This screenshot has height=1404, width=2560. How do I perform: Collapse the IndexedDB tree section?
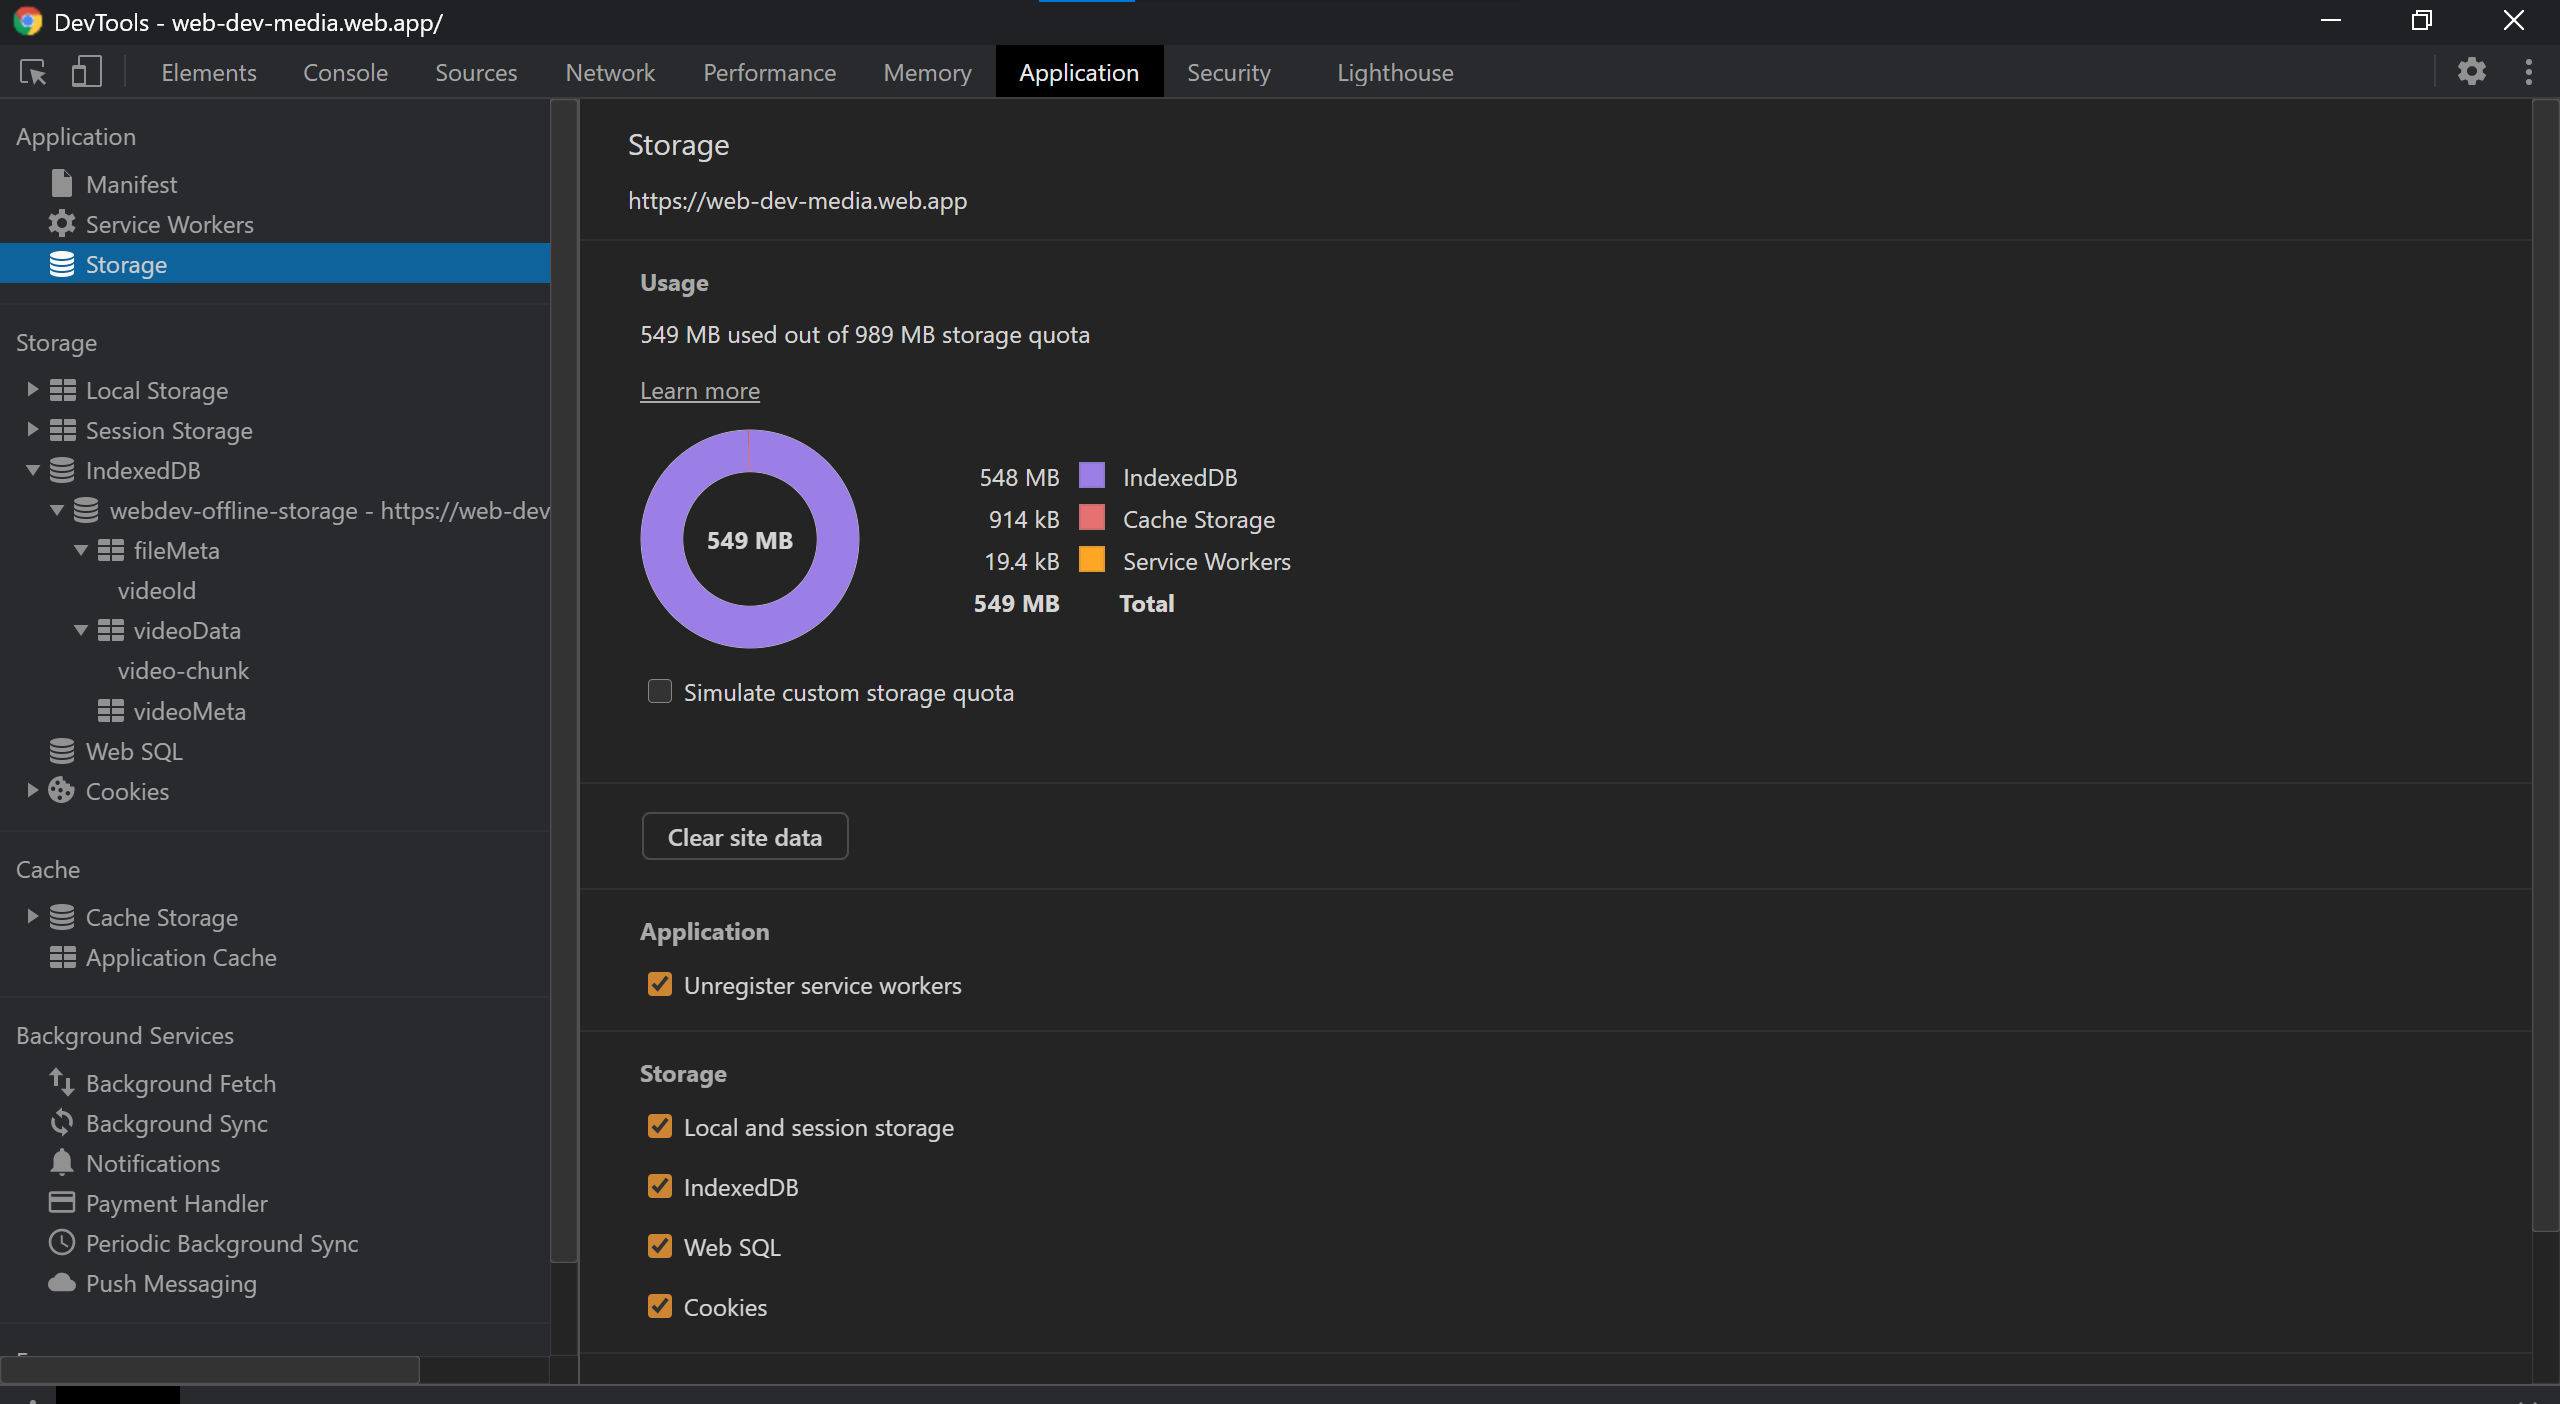(32, 470)
